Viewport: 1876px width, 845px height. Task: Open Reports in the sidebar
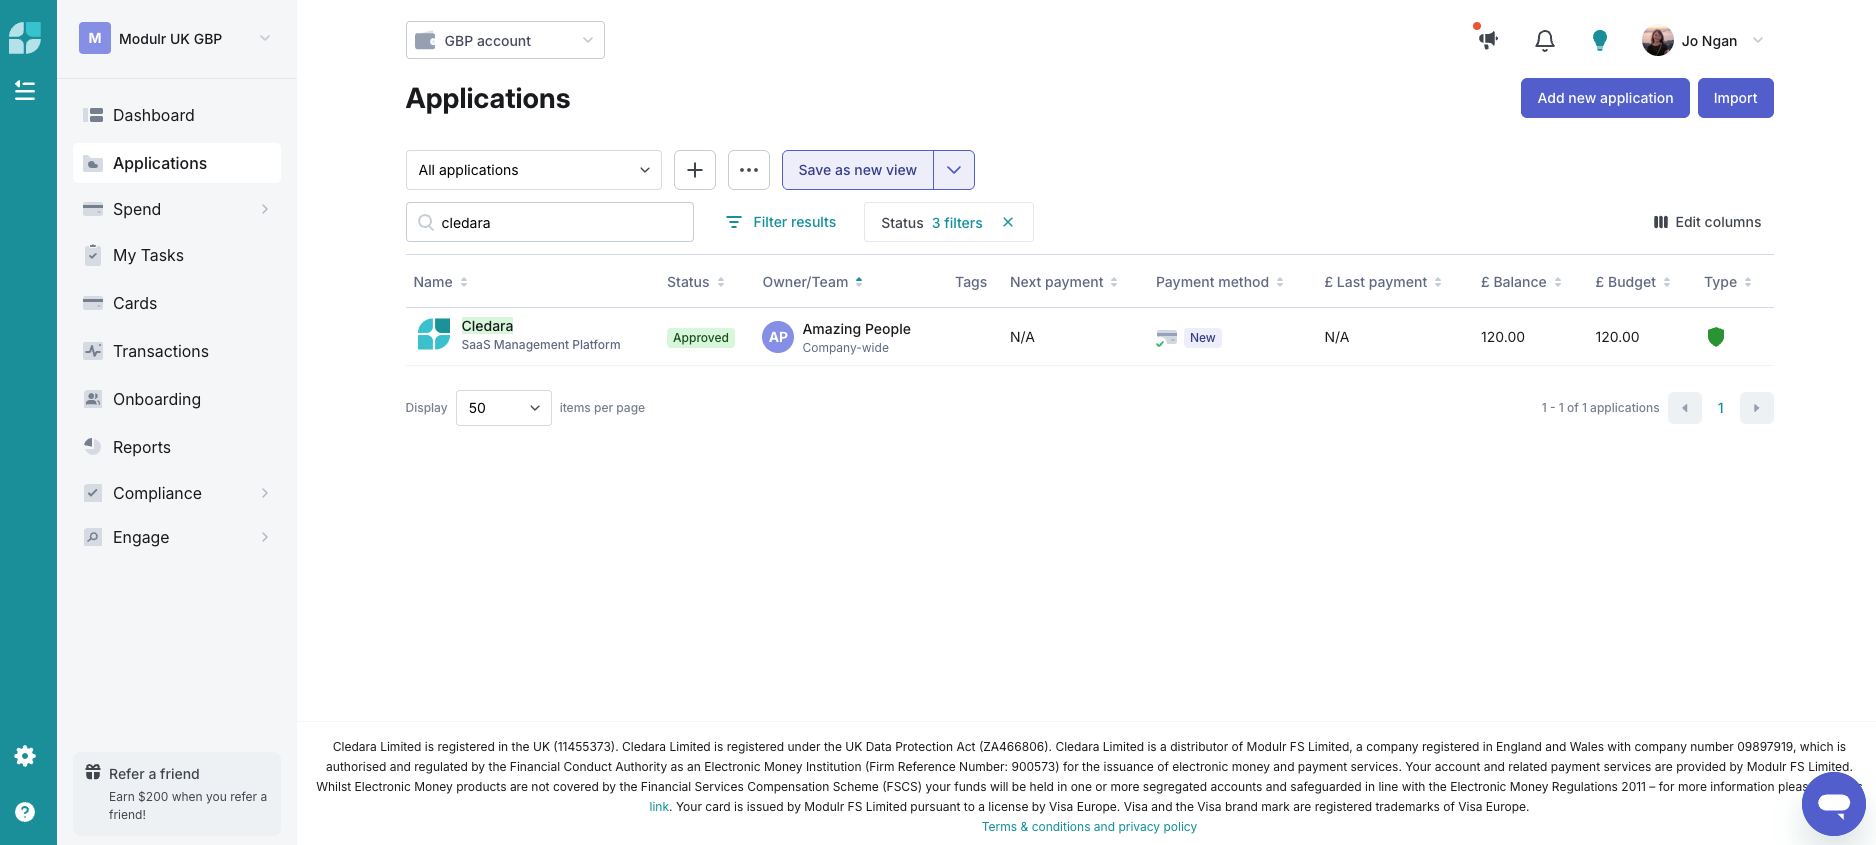point(177,447)
